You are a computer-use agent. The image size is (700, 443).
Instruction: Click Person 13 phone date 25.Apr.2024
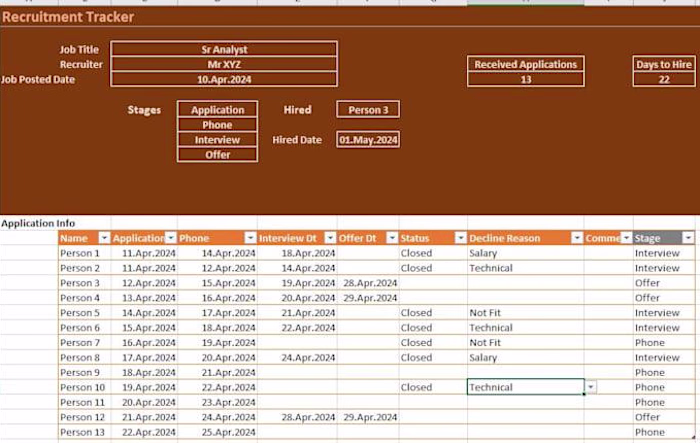(x=217, y=432)
